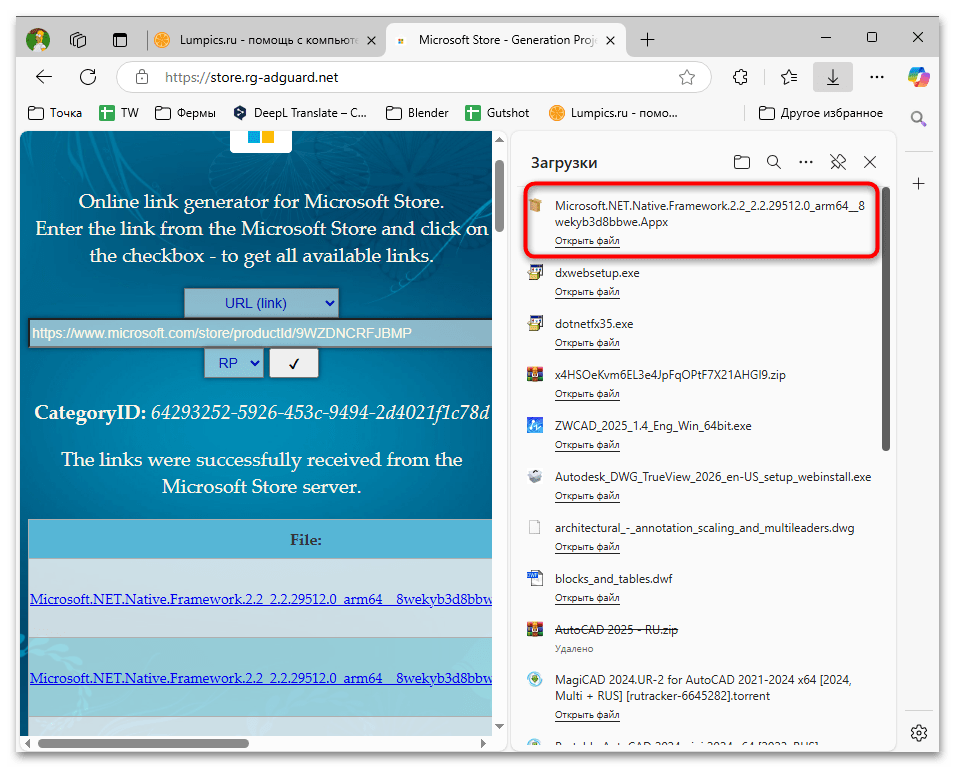Click page scroll down arrow

499,726
